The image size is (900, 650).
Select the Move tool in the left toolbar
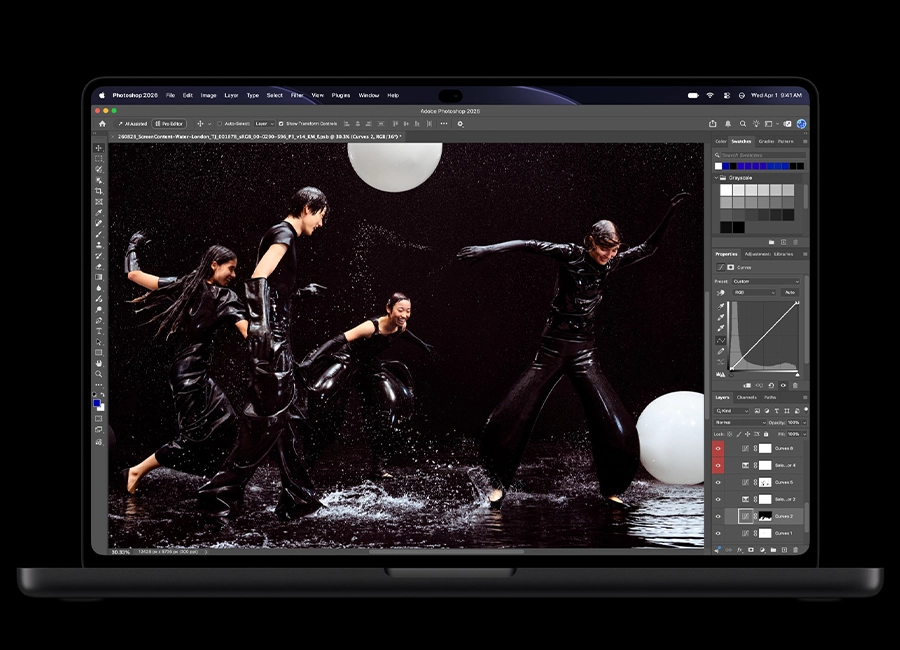click(99, 148)
